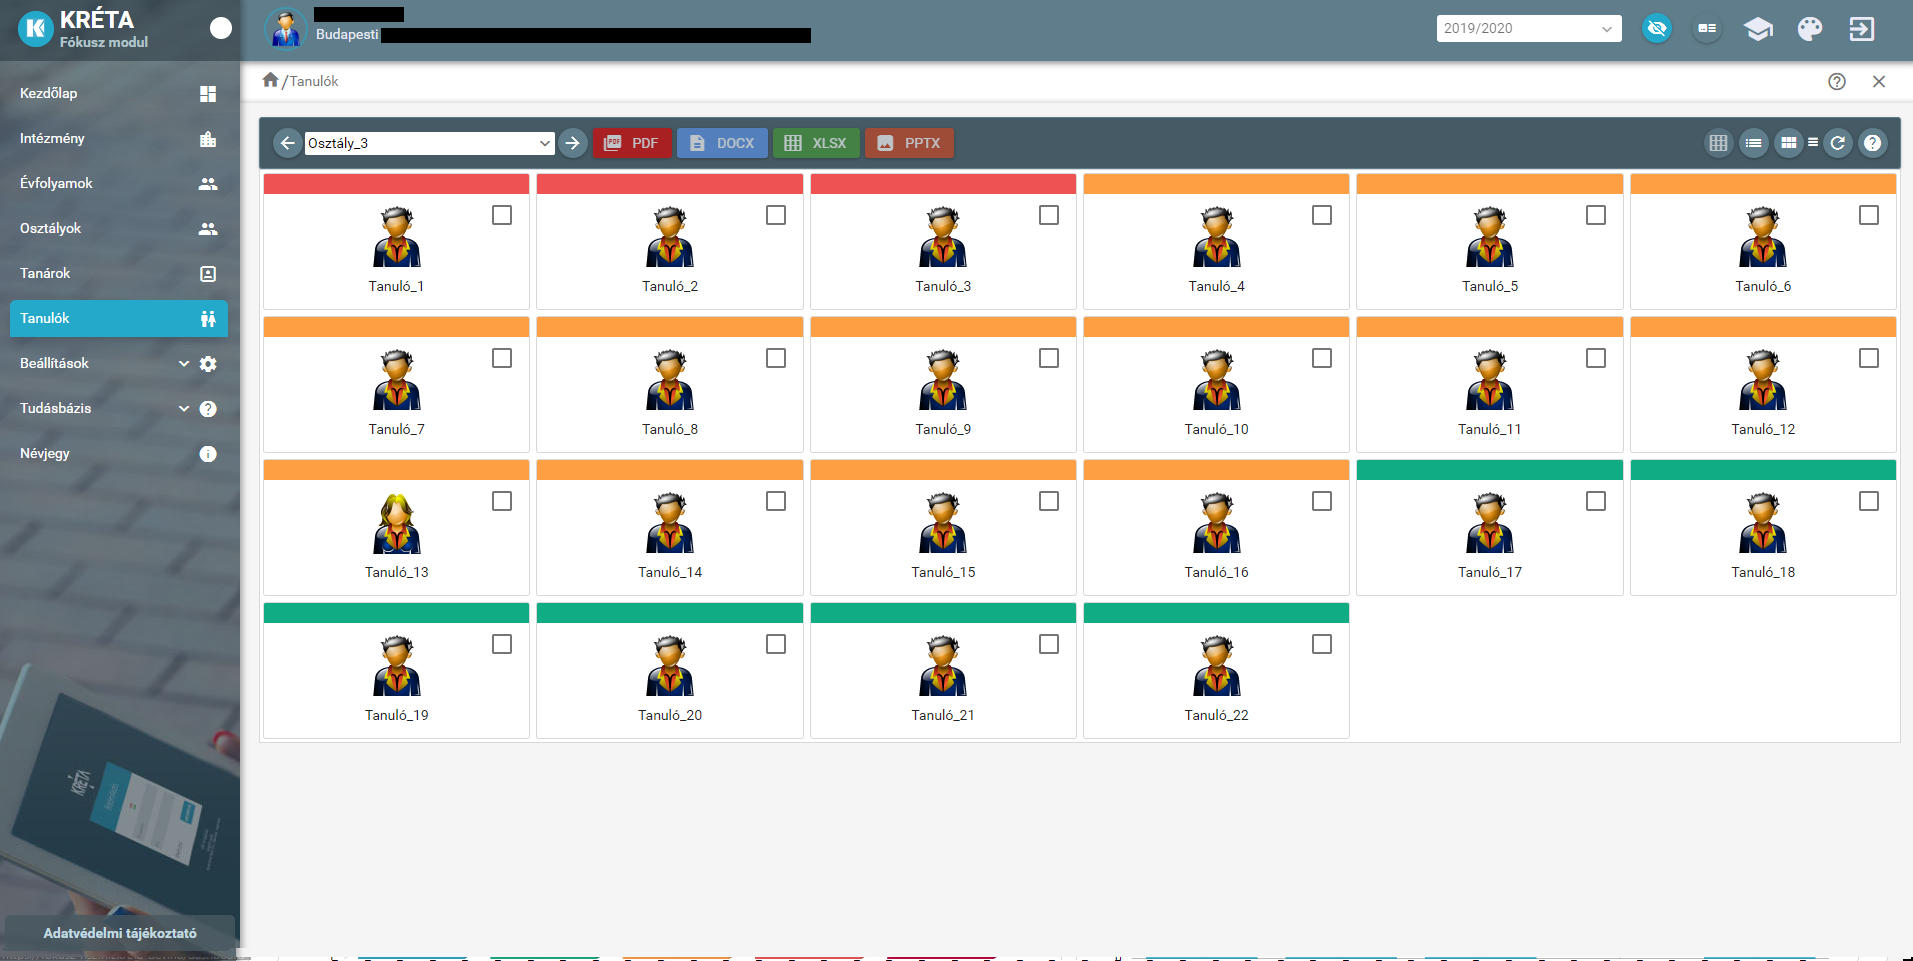This screenshot has height=961, width=1913.
Task: Open Tanuló_4 student avatar
Action: 1217,237
